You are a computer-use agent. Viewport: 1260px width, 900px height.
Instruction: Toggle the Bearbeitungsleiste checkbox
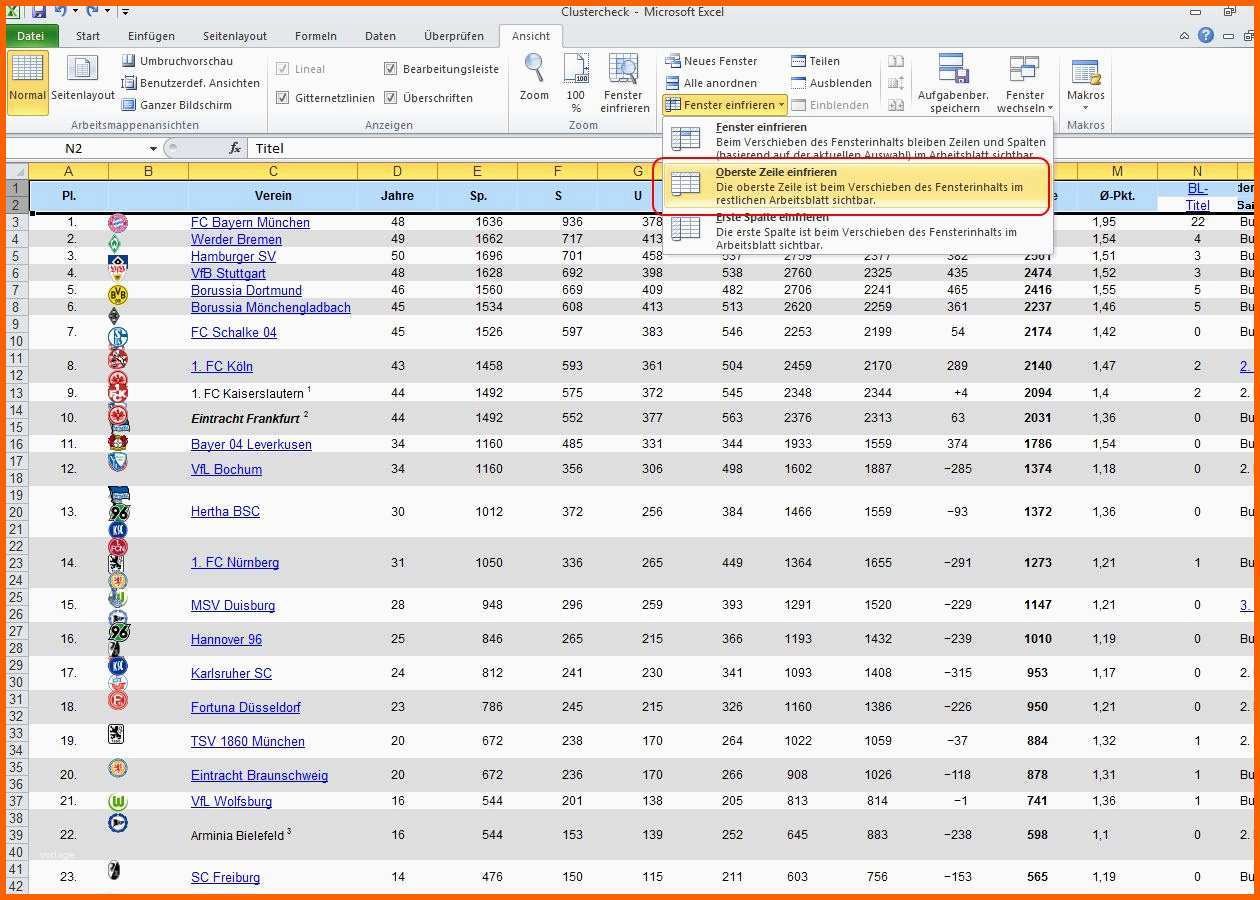[391, 69]
